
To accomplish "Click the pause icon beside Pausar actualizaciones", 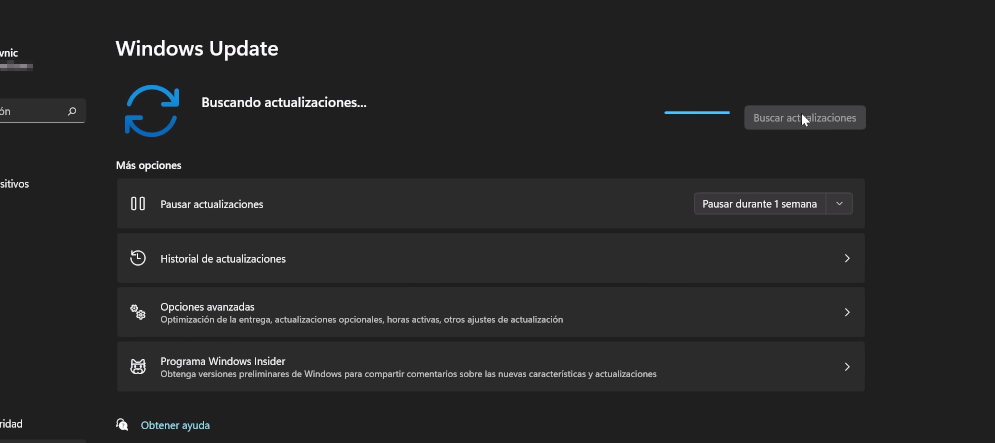I will click(x=138, y=204).
